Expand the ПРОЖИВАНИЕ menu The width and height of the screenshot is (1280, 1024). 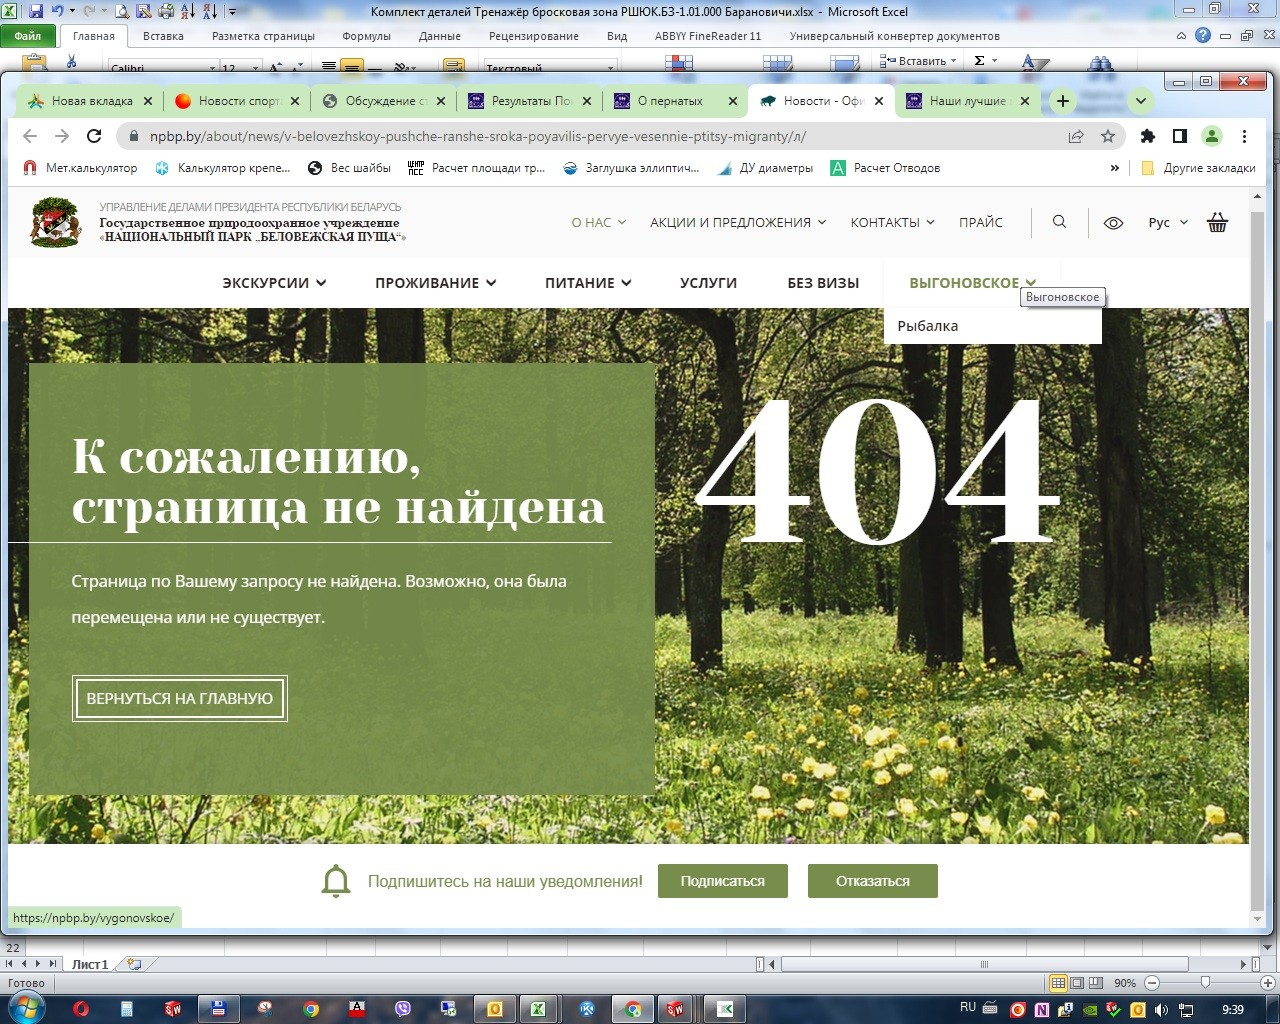point(436,283)
